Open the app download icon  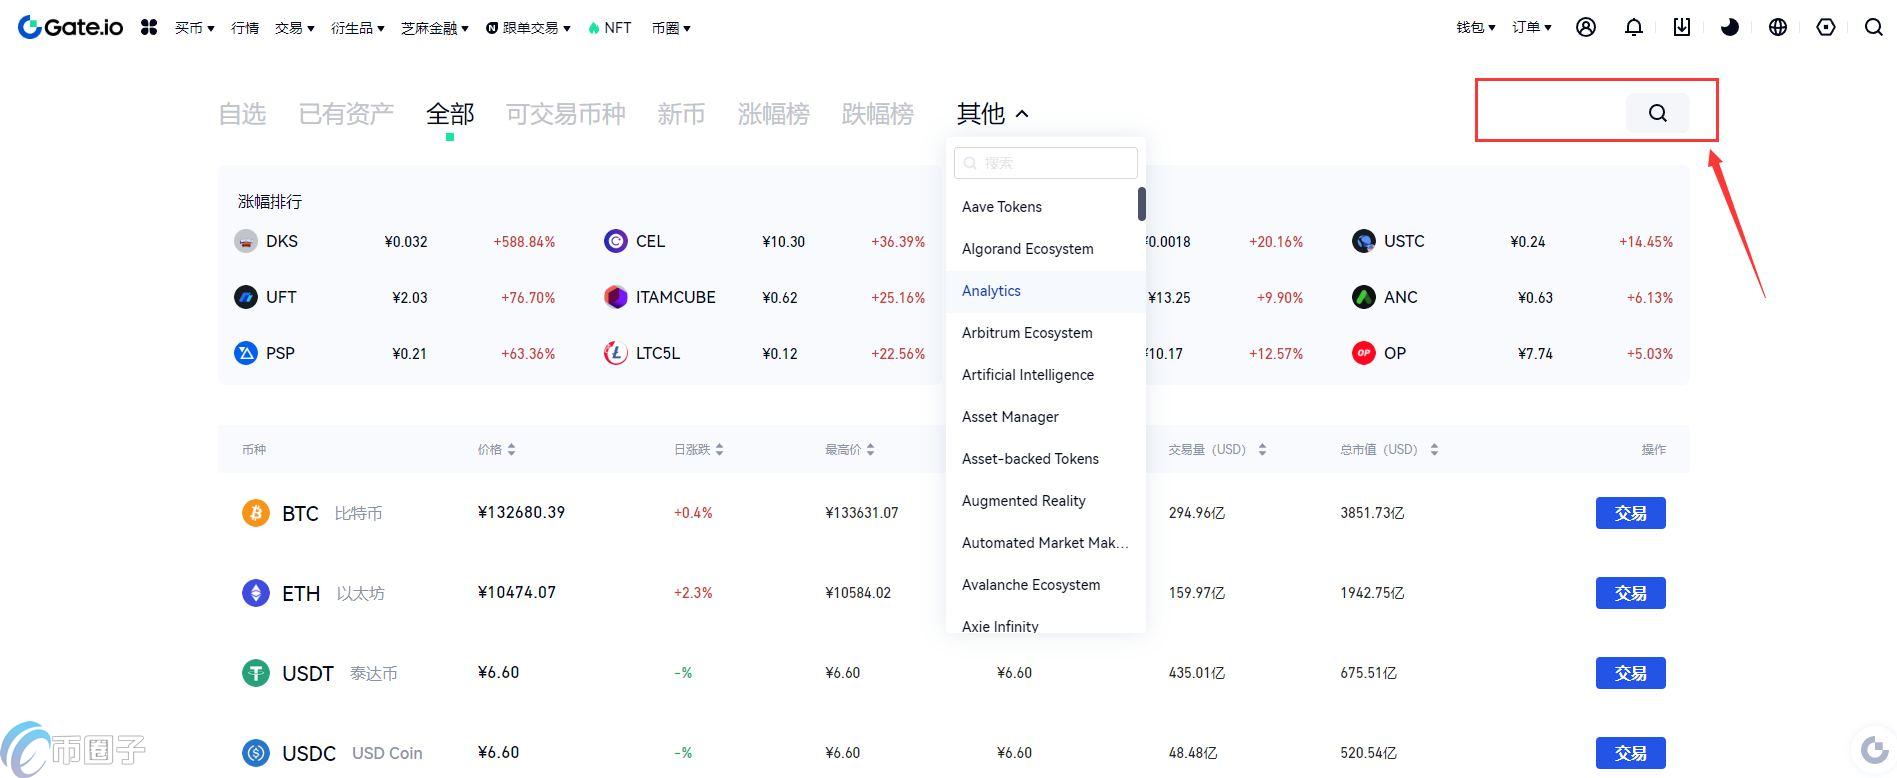(1682, 27)
